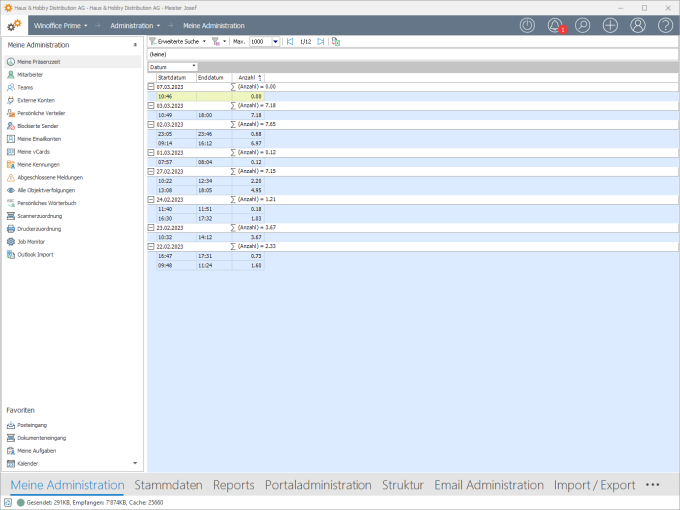This screenshot has width=680, height=510.
Task: Switch to the Stammdaten tab
Action: point(168,485)
